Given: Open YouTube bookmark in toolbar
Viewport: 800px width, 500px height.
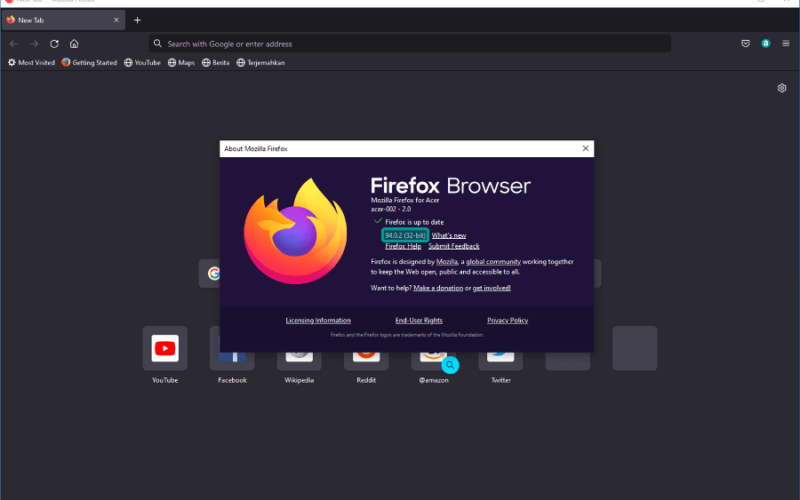Looking at the screenshot, I should [142, 63].
